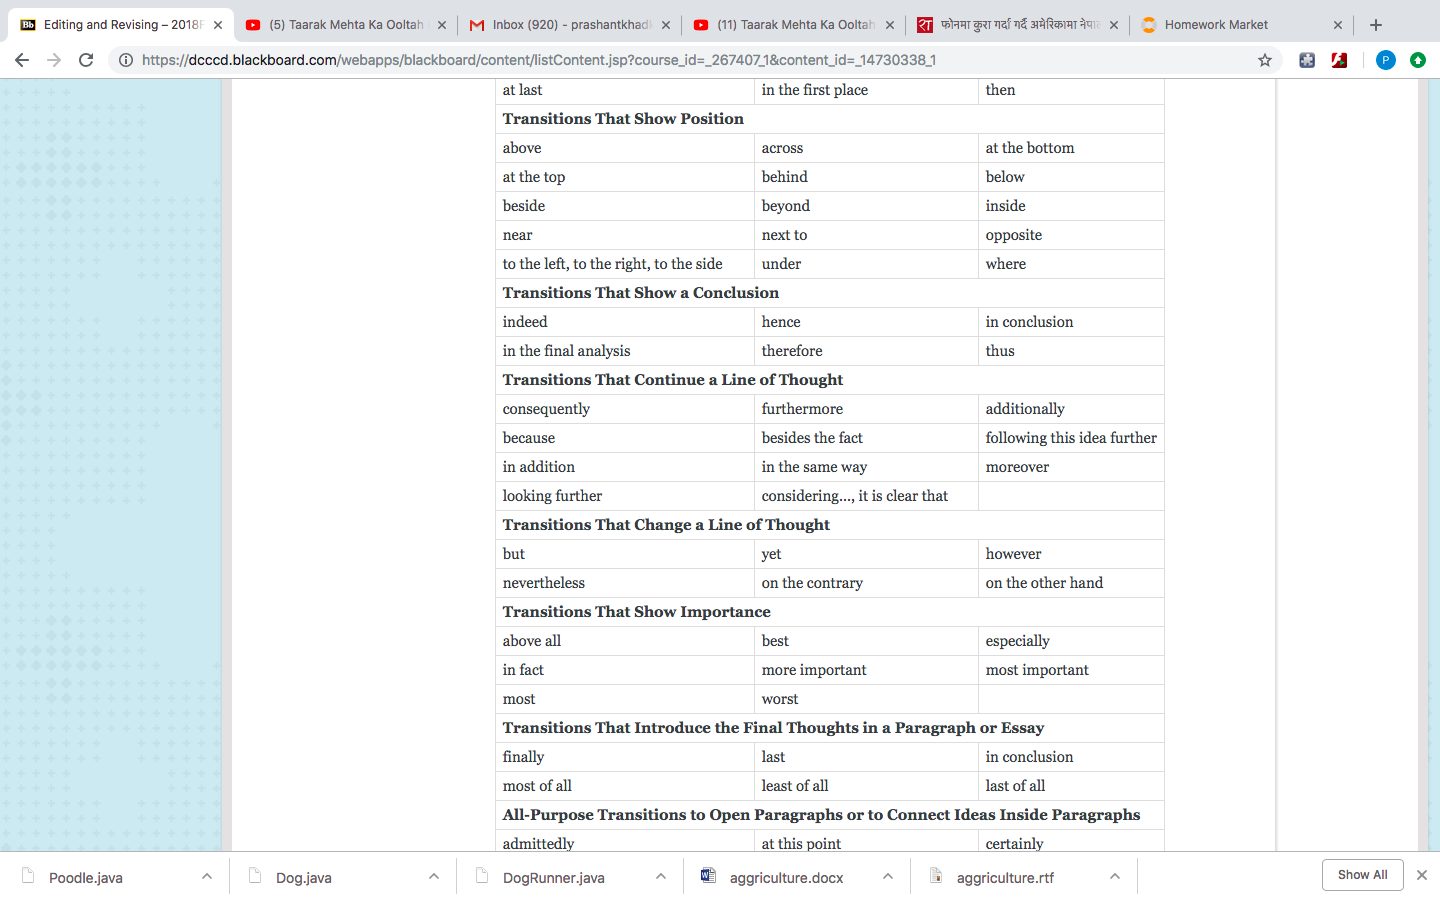Close the downloads bar
Viewport: 1440px width, 900px height.
click(x=1422, y=875)
